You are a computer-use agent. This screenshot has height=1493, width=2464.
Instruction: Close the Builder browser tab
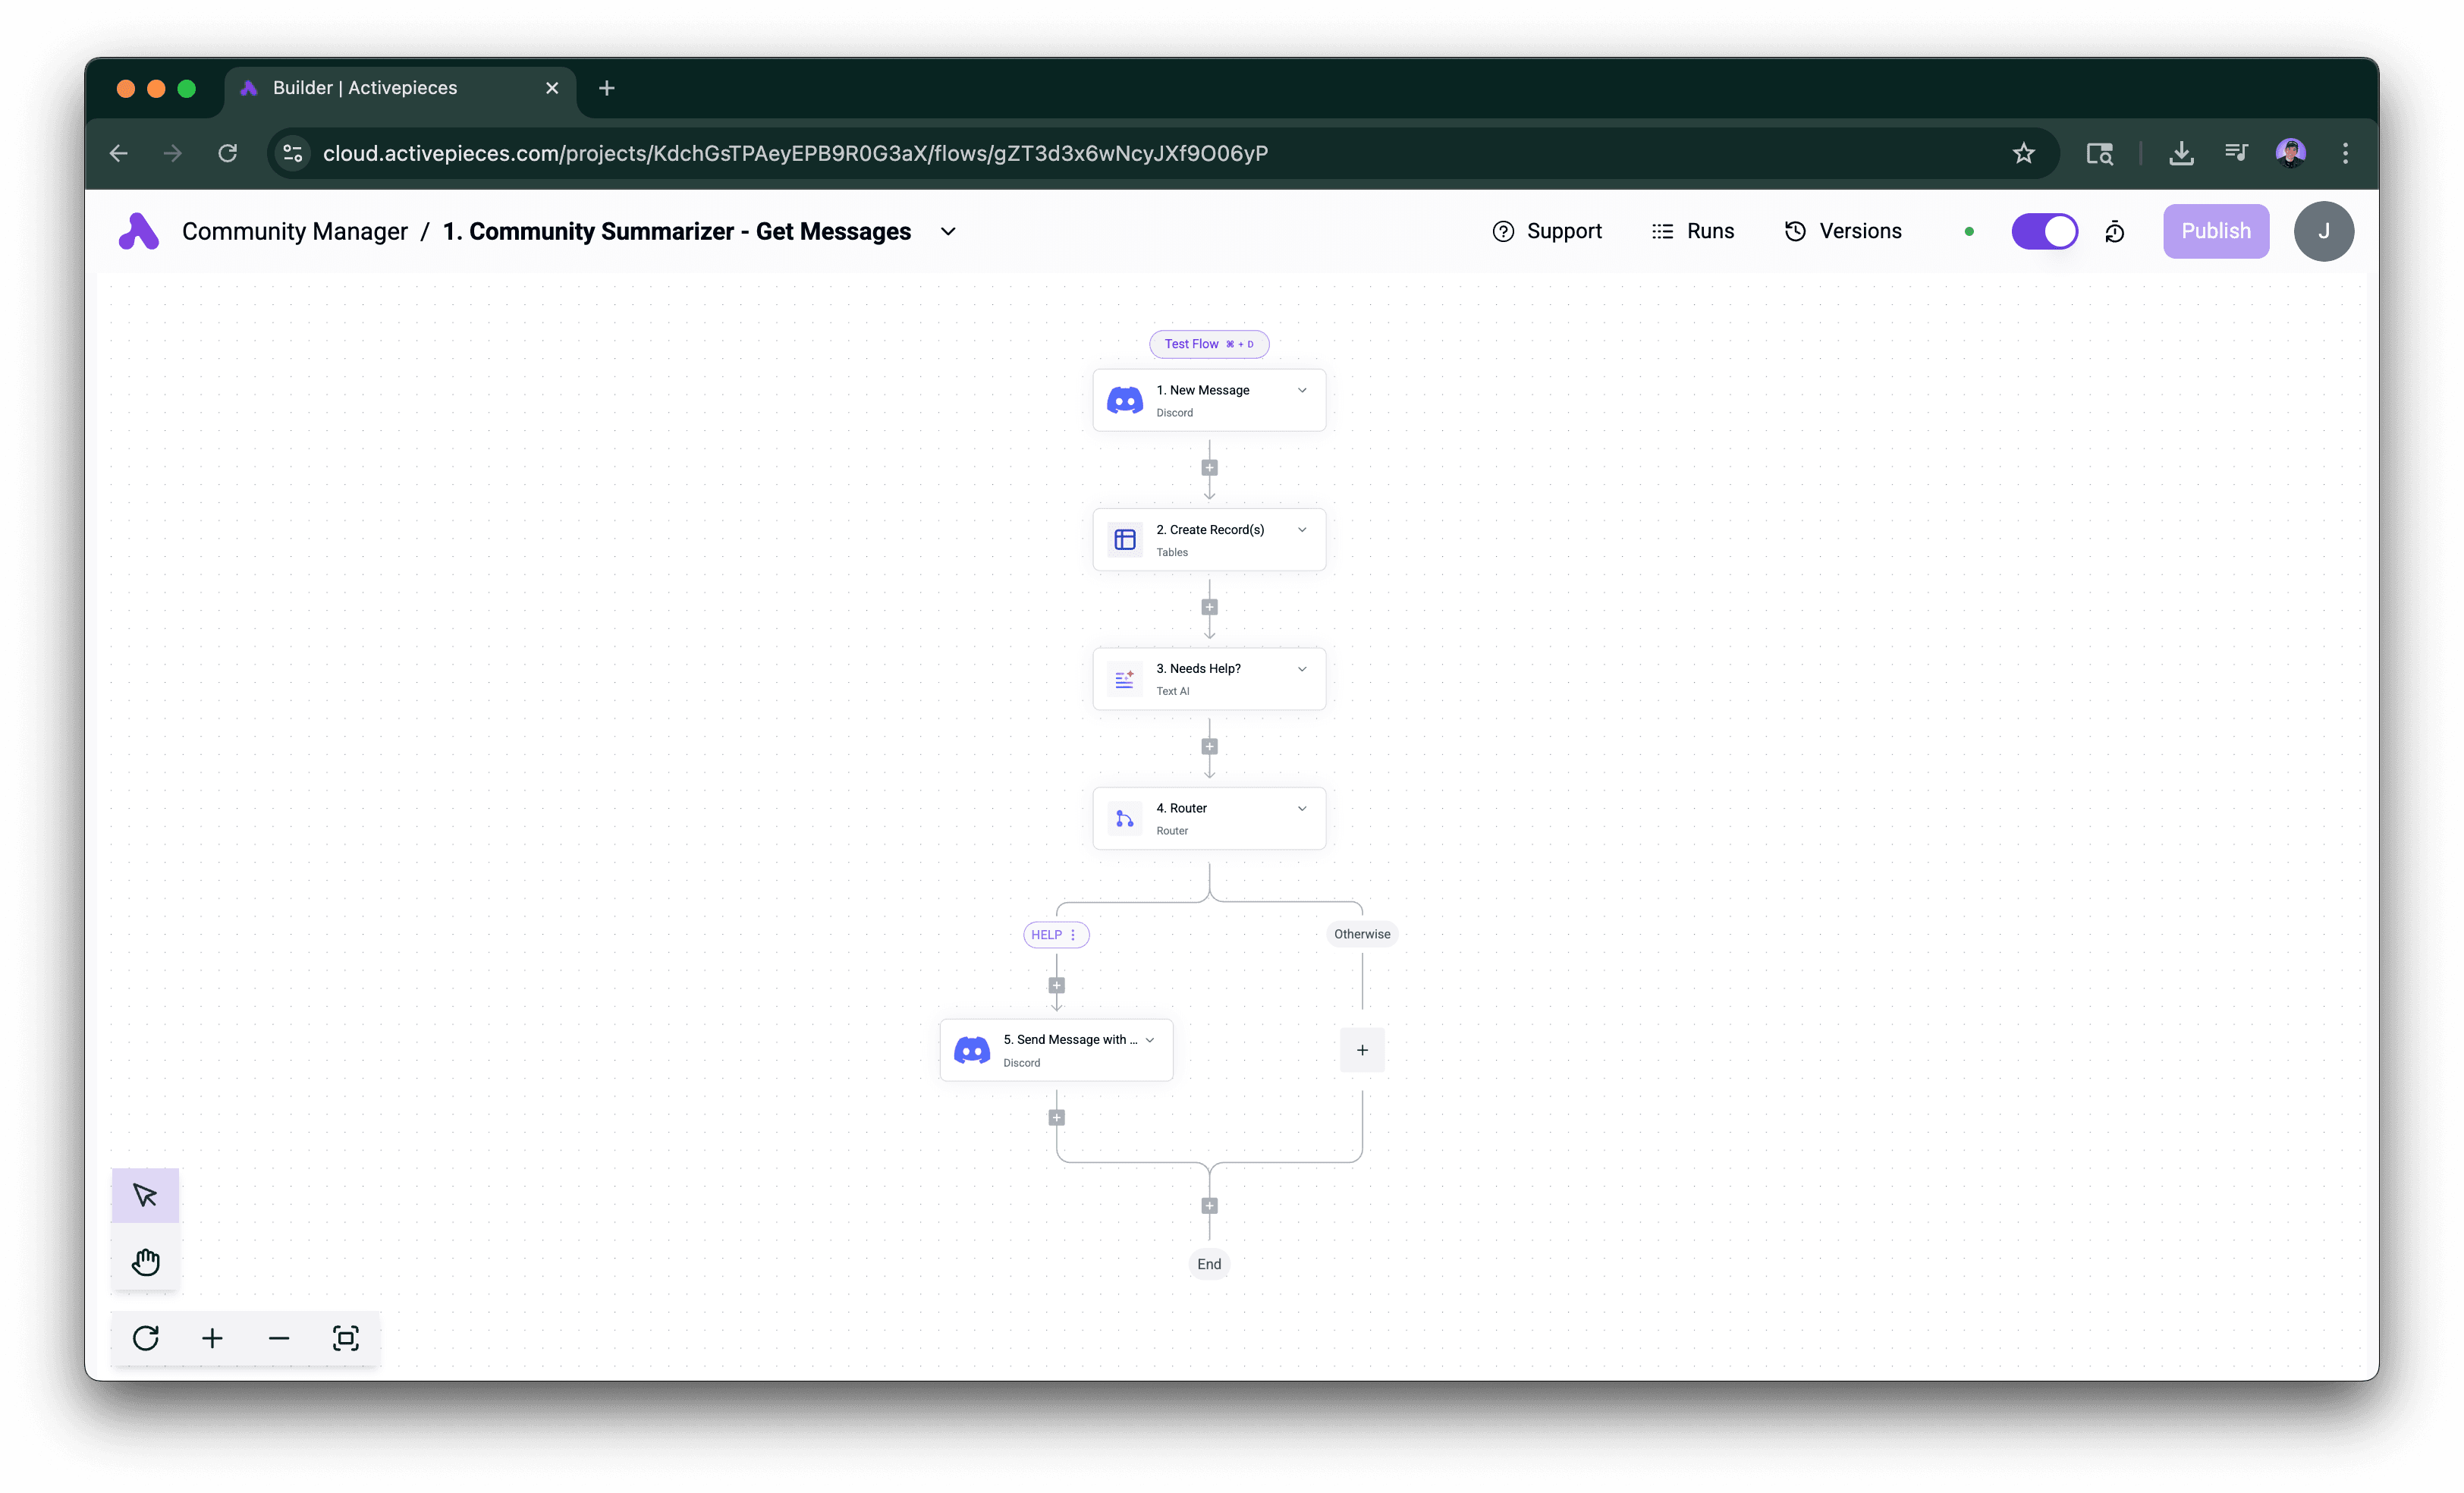point(552,88)
